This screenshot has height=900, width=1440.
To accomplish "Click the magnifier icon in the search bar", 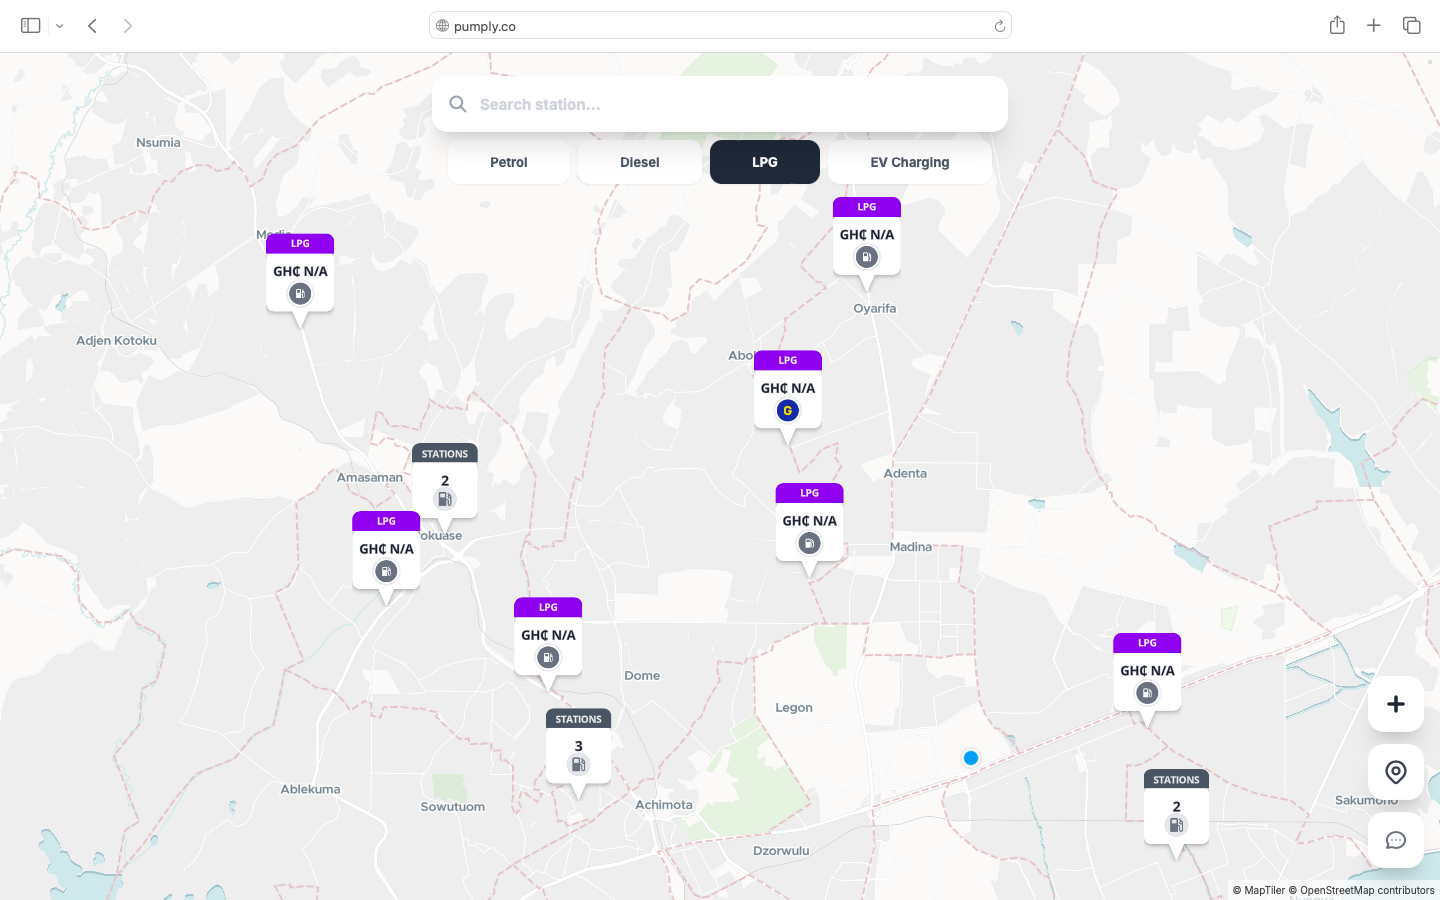I will (457, 104).
